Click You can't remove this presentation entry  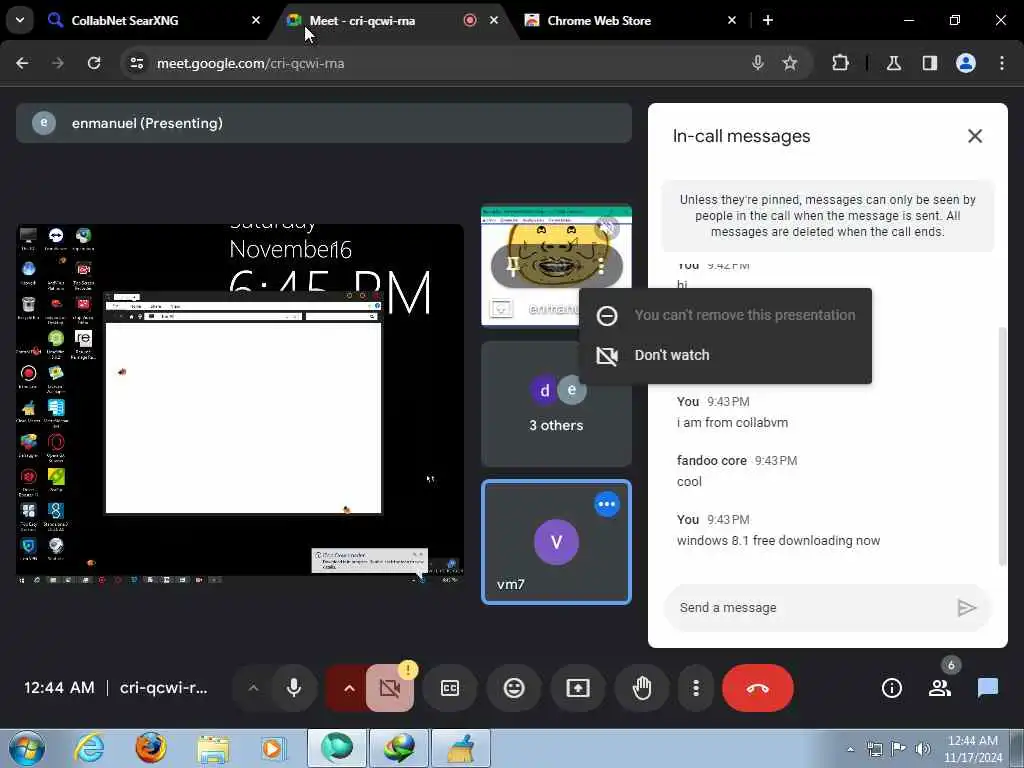tap(725, 315)
